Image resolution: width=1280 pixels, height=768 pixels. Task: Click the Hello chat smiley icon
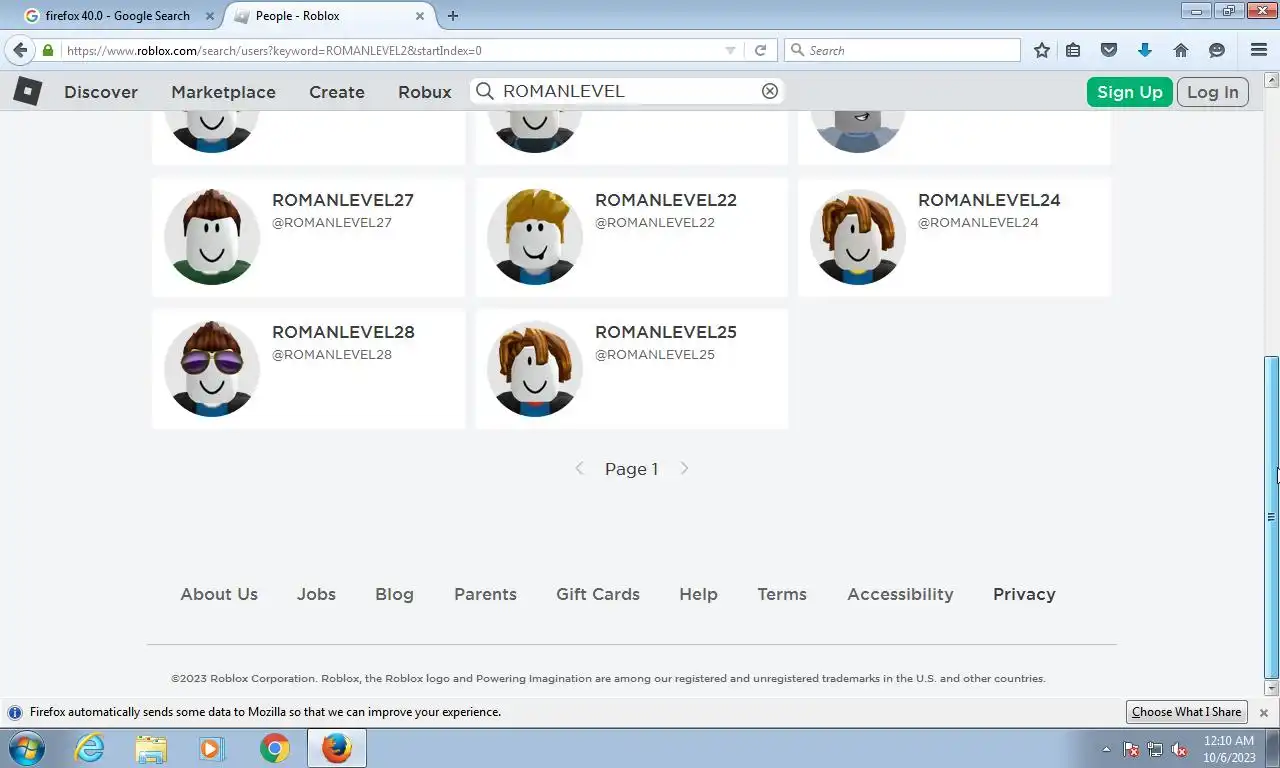pos(1217,50)
